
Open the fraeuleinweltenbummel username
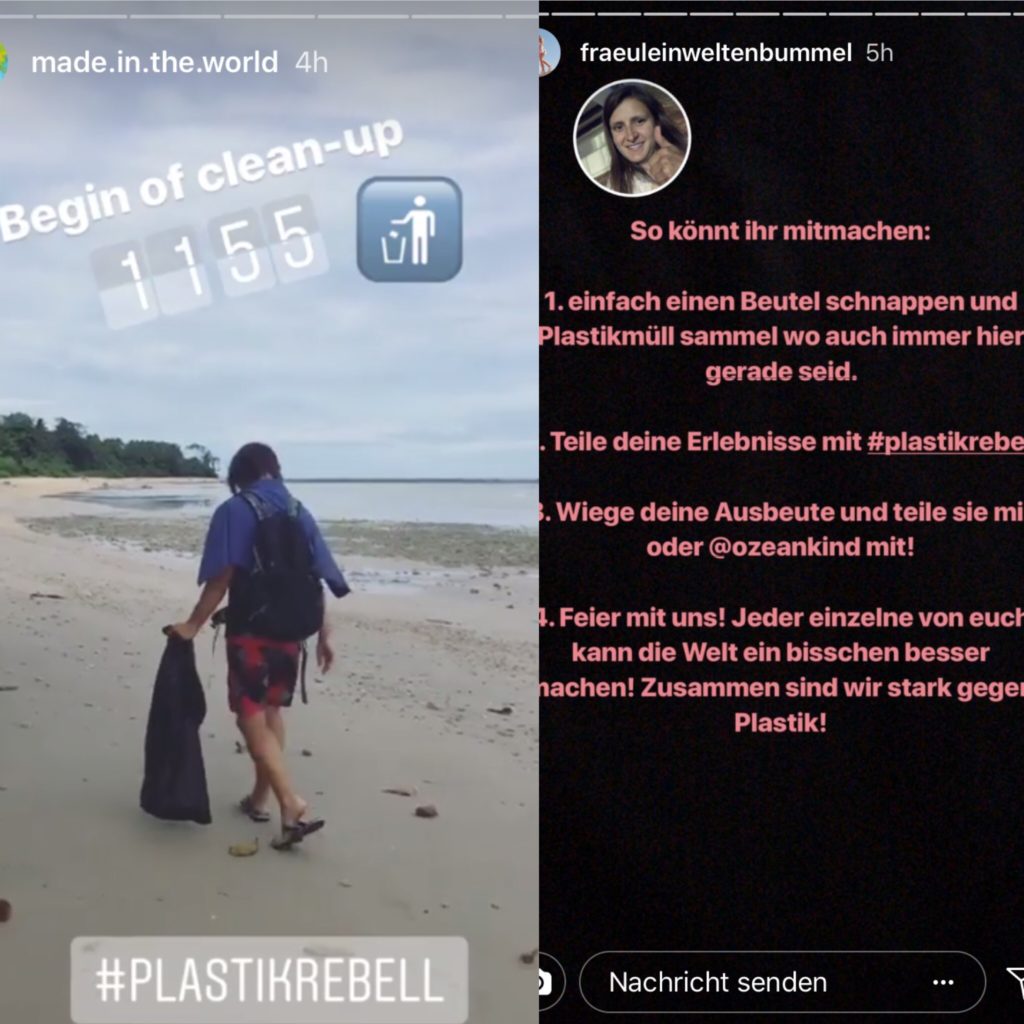tap(716, 53)
